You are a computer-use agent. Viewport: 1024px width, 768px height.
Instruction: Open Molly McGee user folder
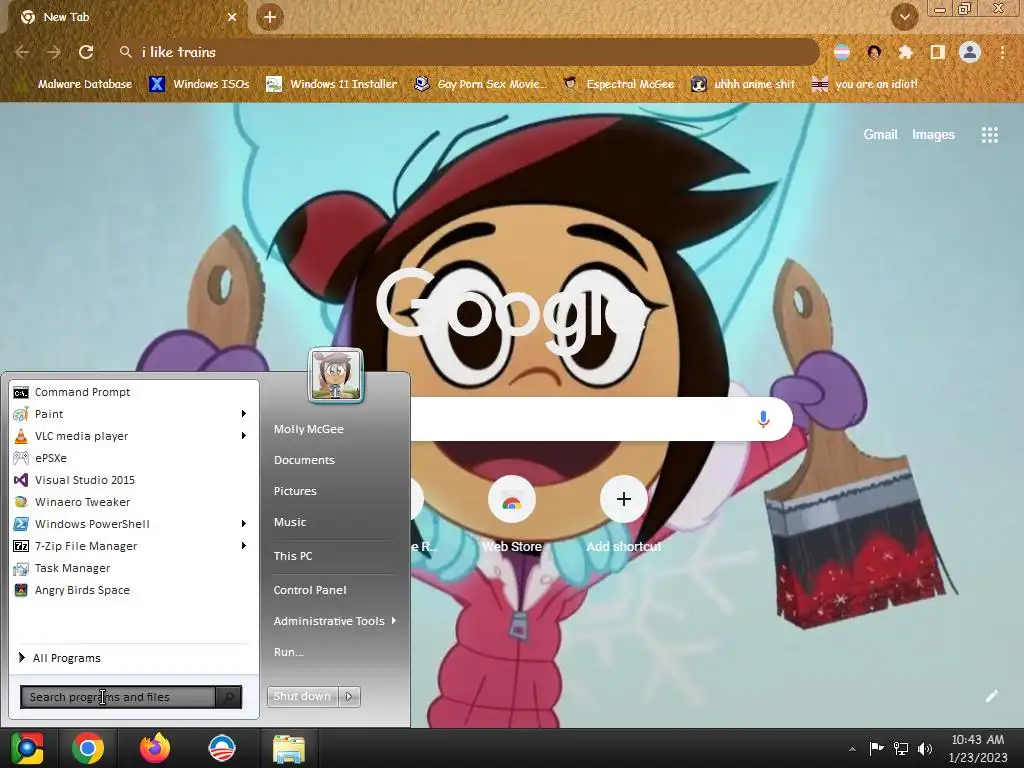[309, 429]
